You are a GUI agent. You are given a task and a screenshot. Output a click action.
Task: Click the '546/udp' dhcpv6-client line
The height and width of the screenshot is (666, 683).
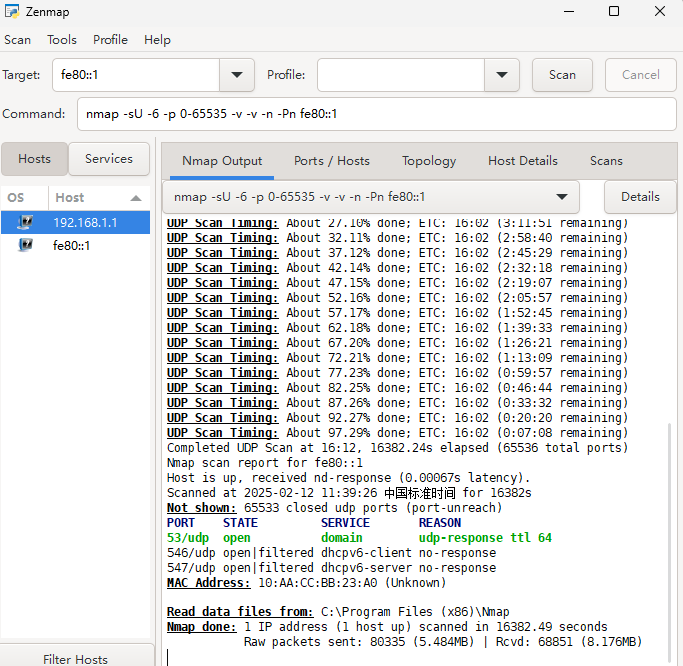(331, 553)
